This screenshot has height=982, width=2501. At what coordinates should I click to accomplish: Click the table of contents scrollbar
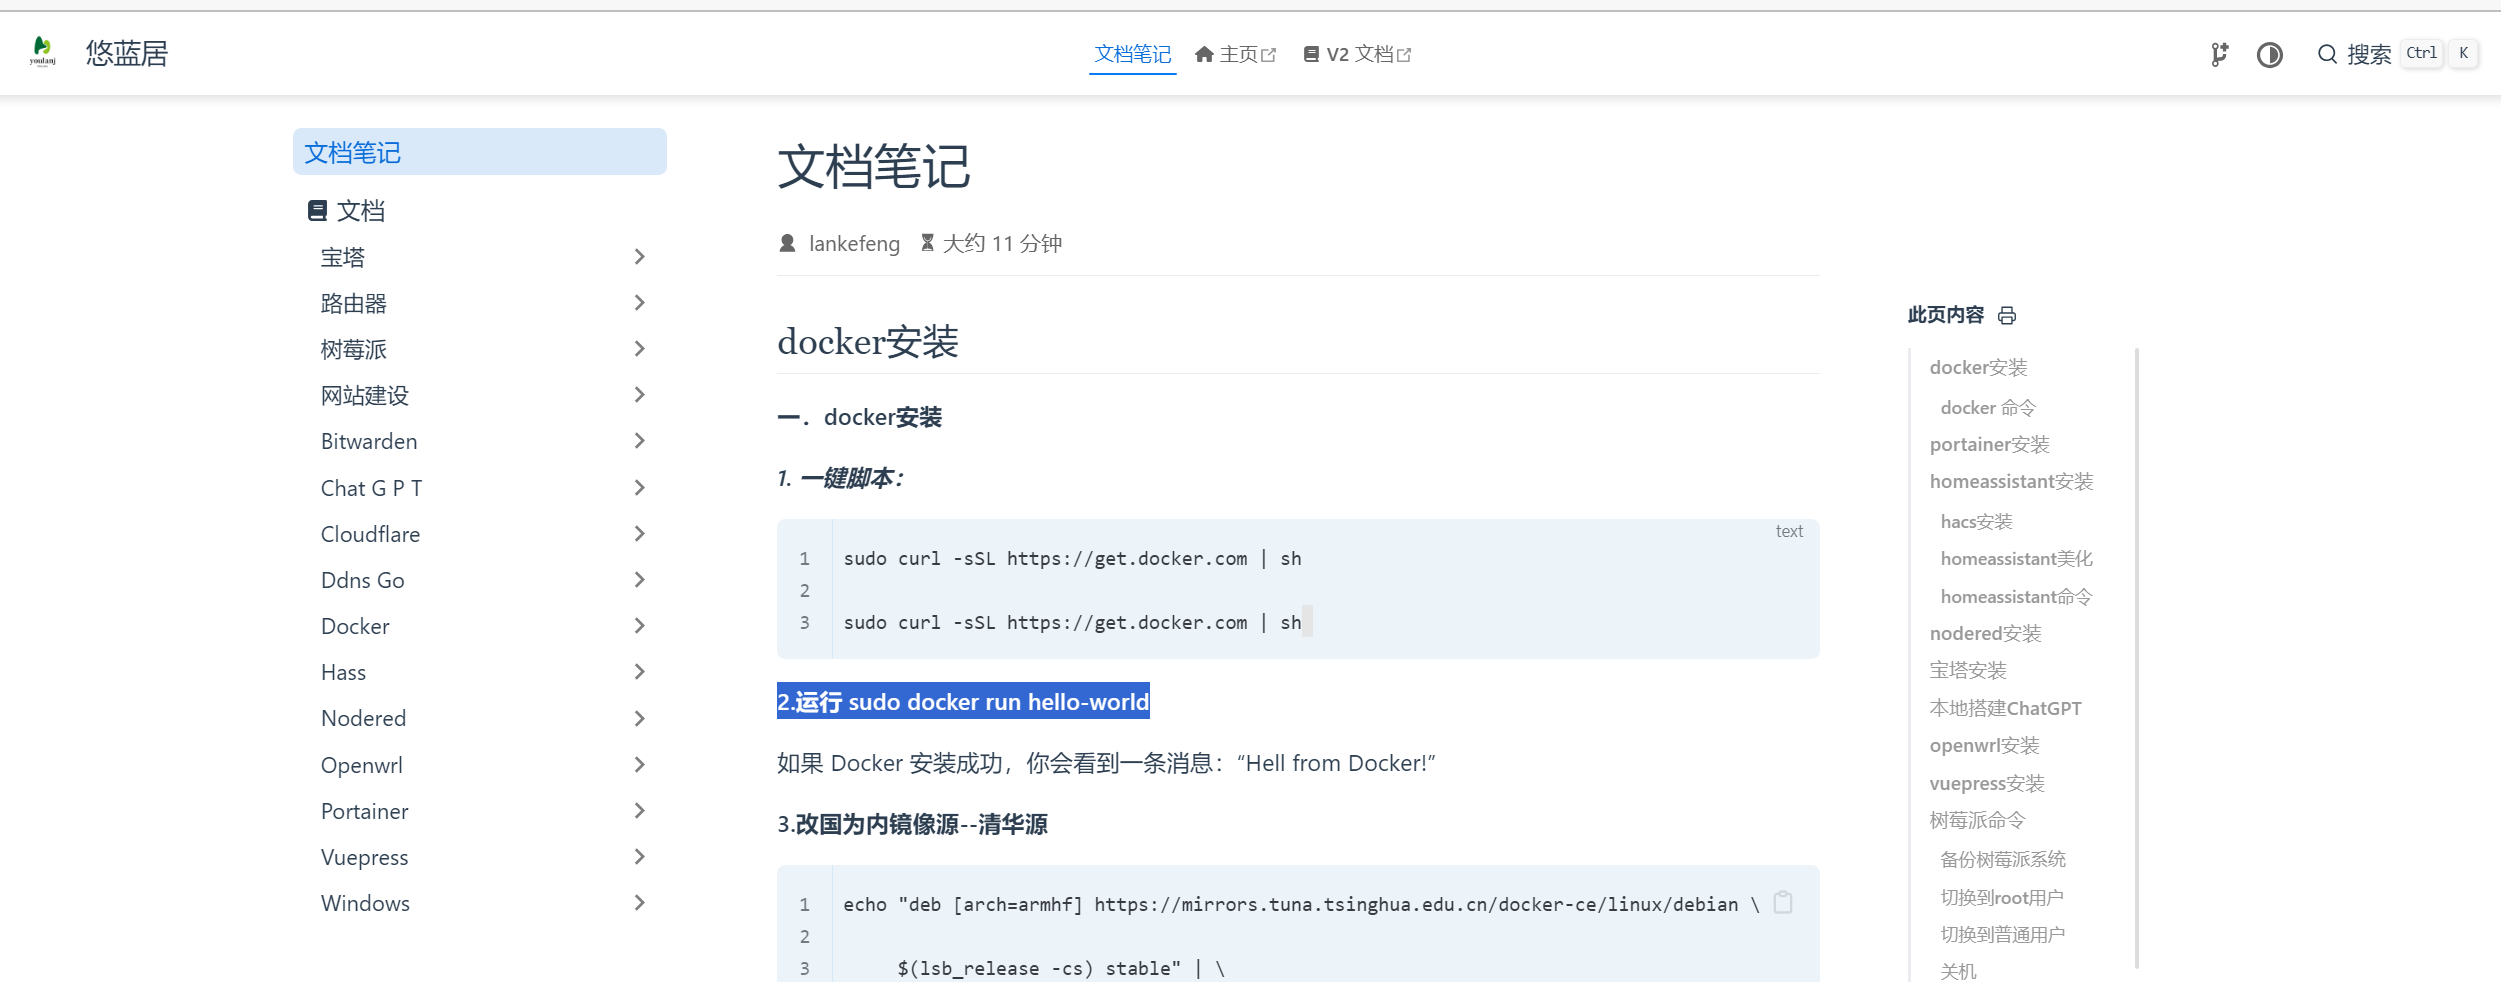click(x=2136, y=657)
